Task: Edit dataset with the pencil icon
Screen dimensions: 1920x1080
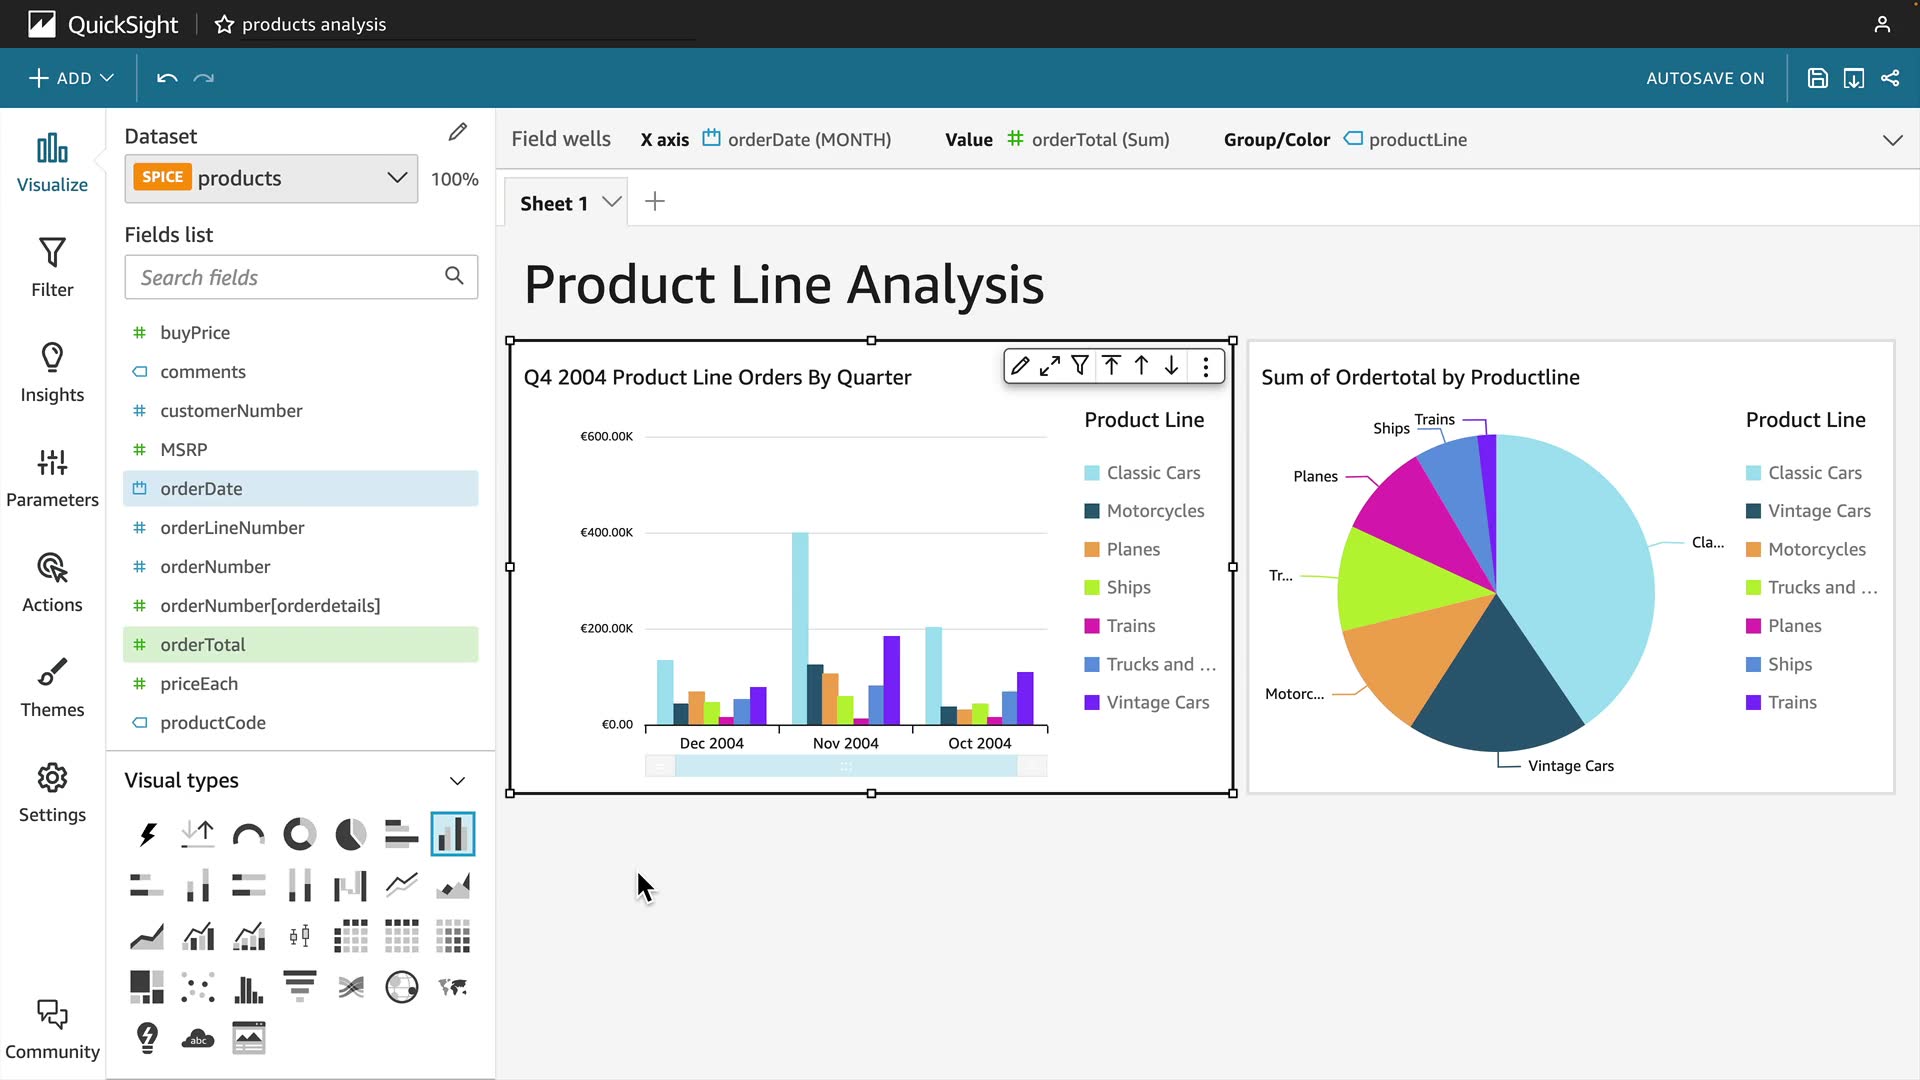Action: (x=458, y=133)
